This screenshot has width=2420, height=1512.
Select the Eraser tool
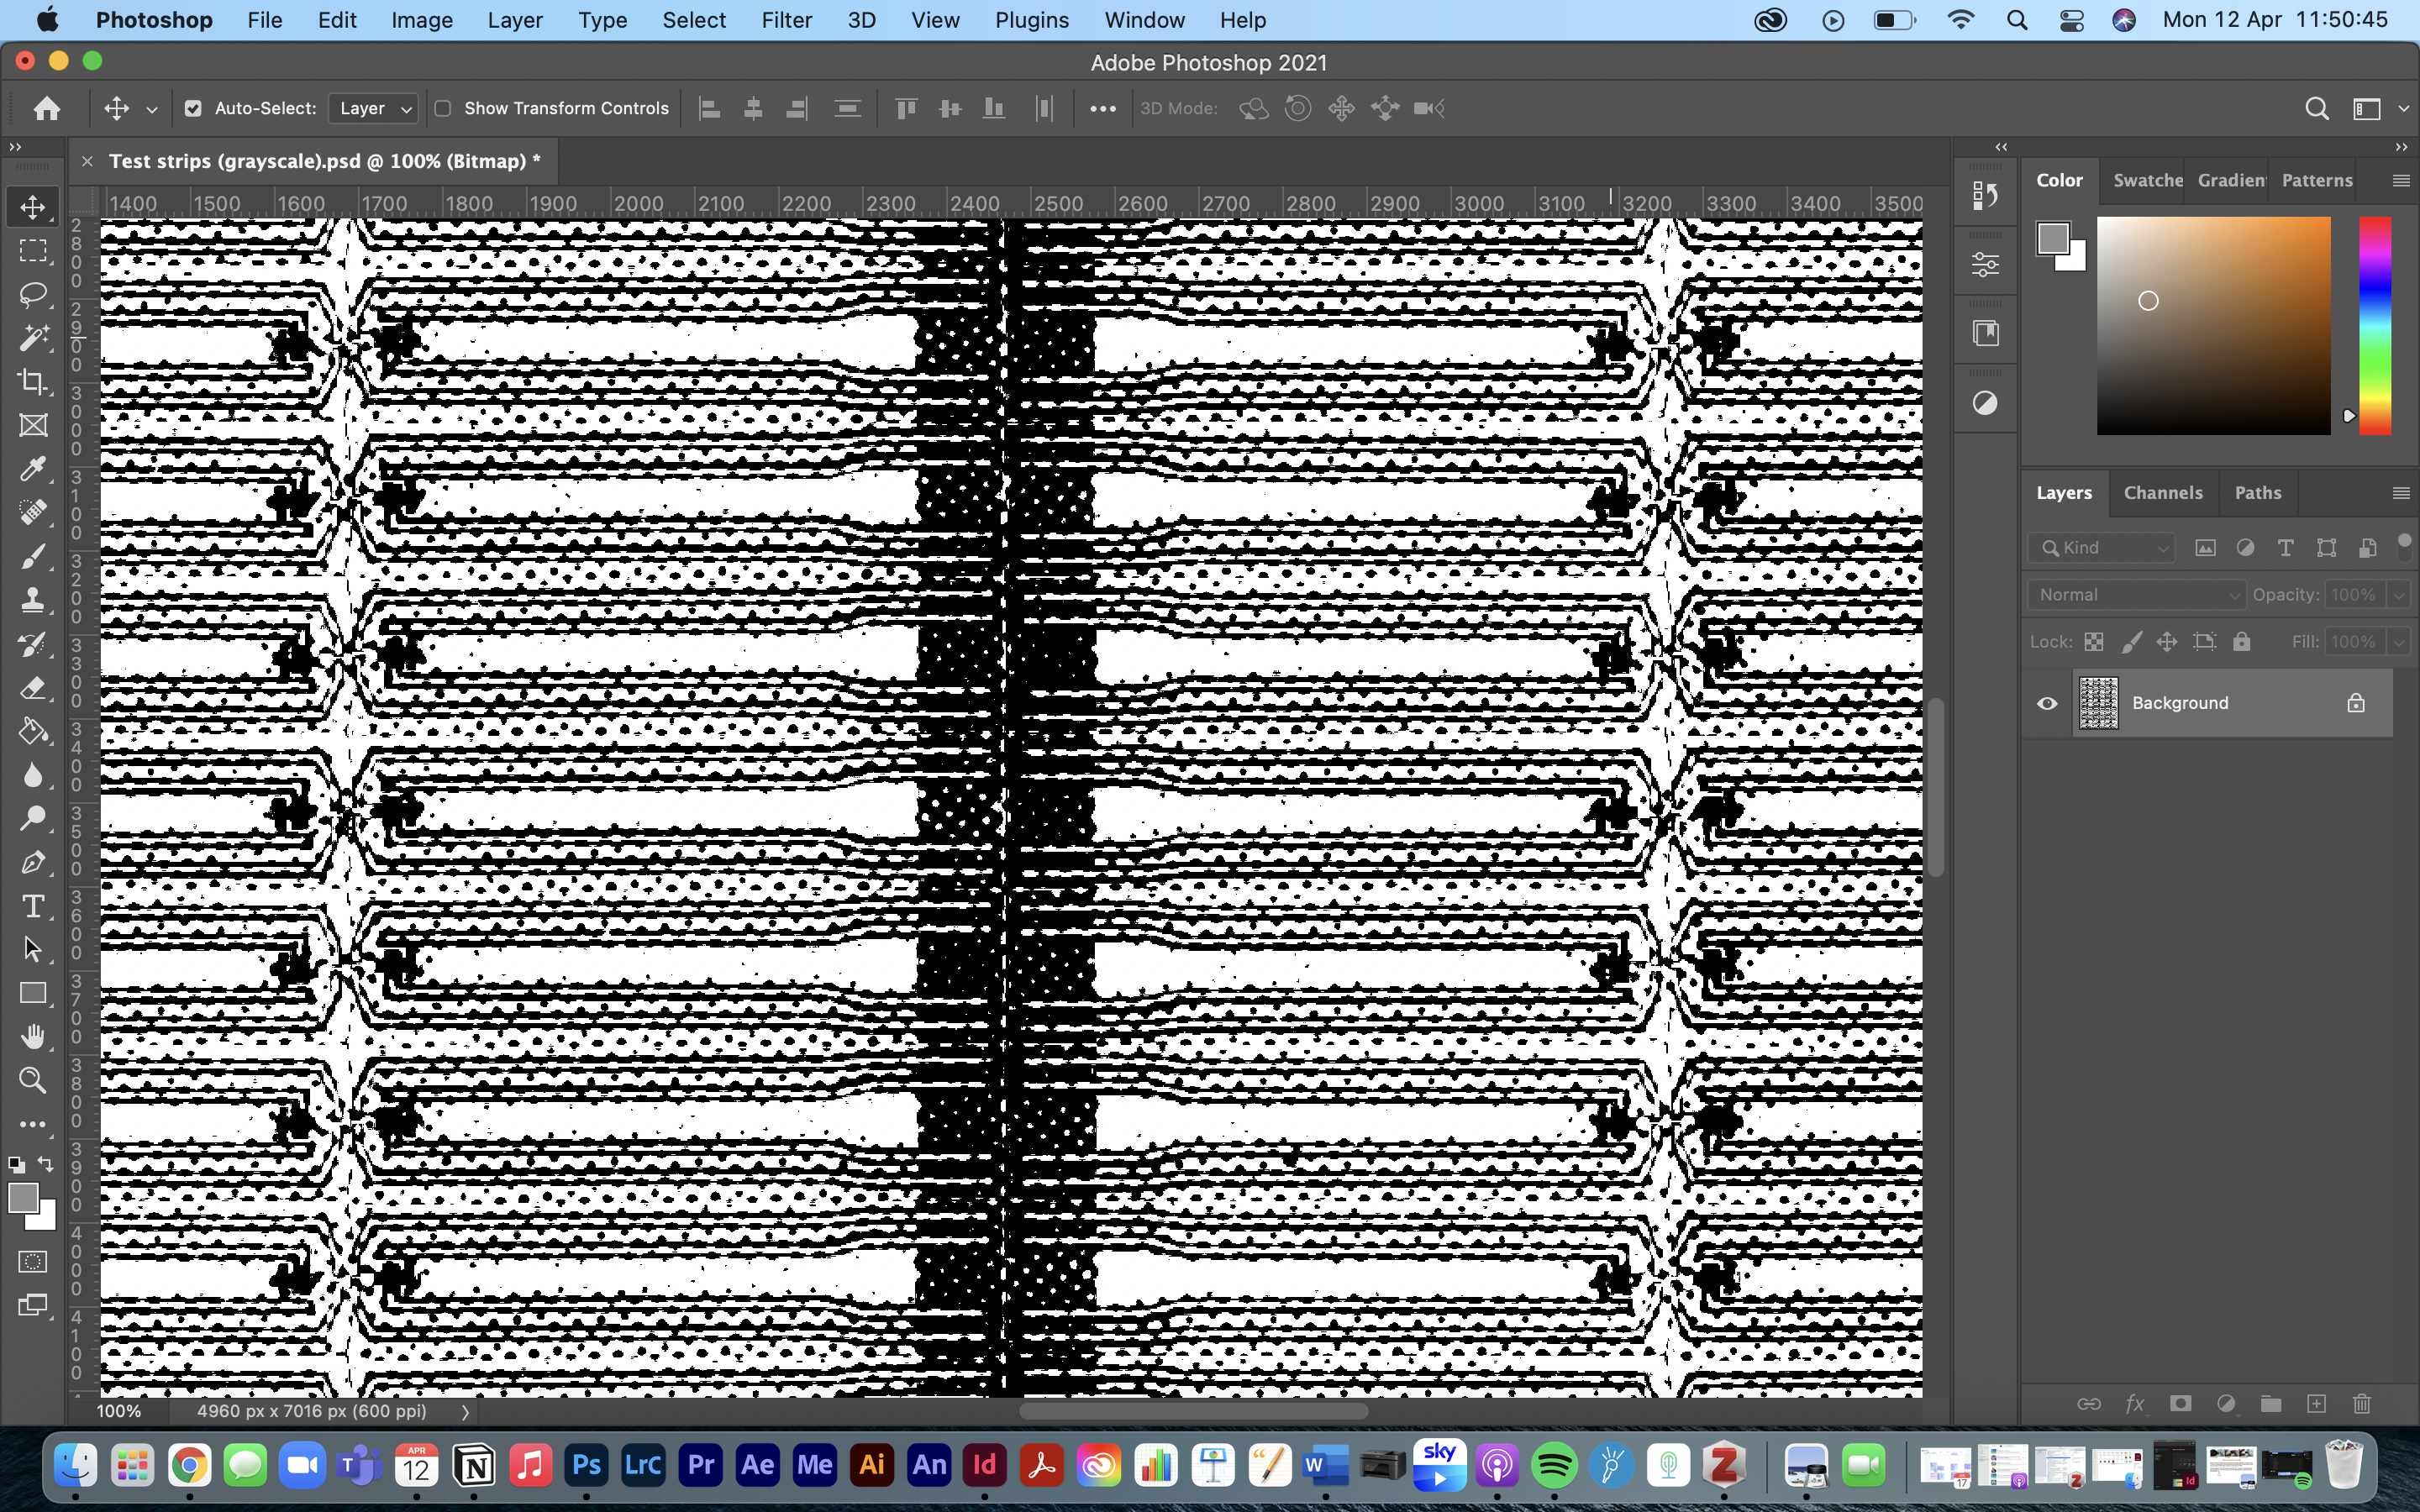(x=33, y=687)
